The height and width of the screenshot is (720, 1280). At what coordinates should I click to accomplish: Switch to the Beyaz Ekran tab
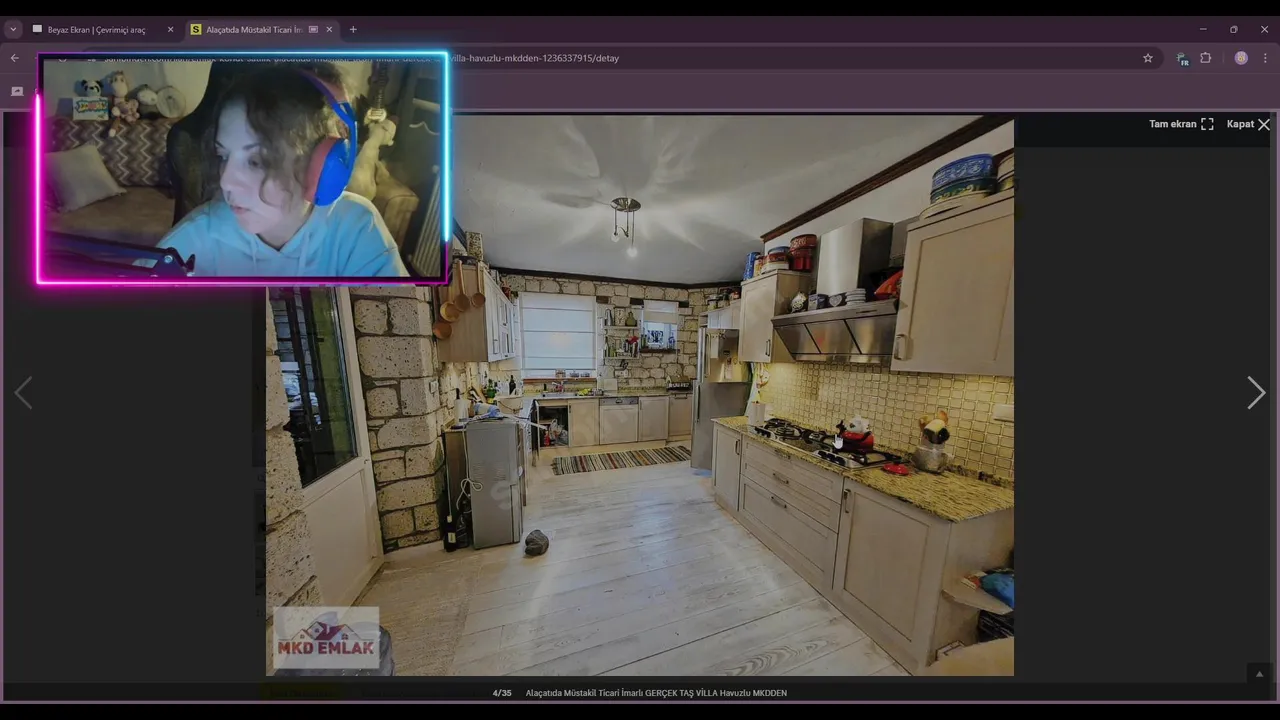click(96, 30)
